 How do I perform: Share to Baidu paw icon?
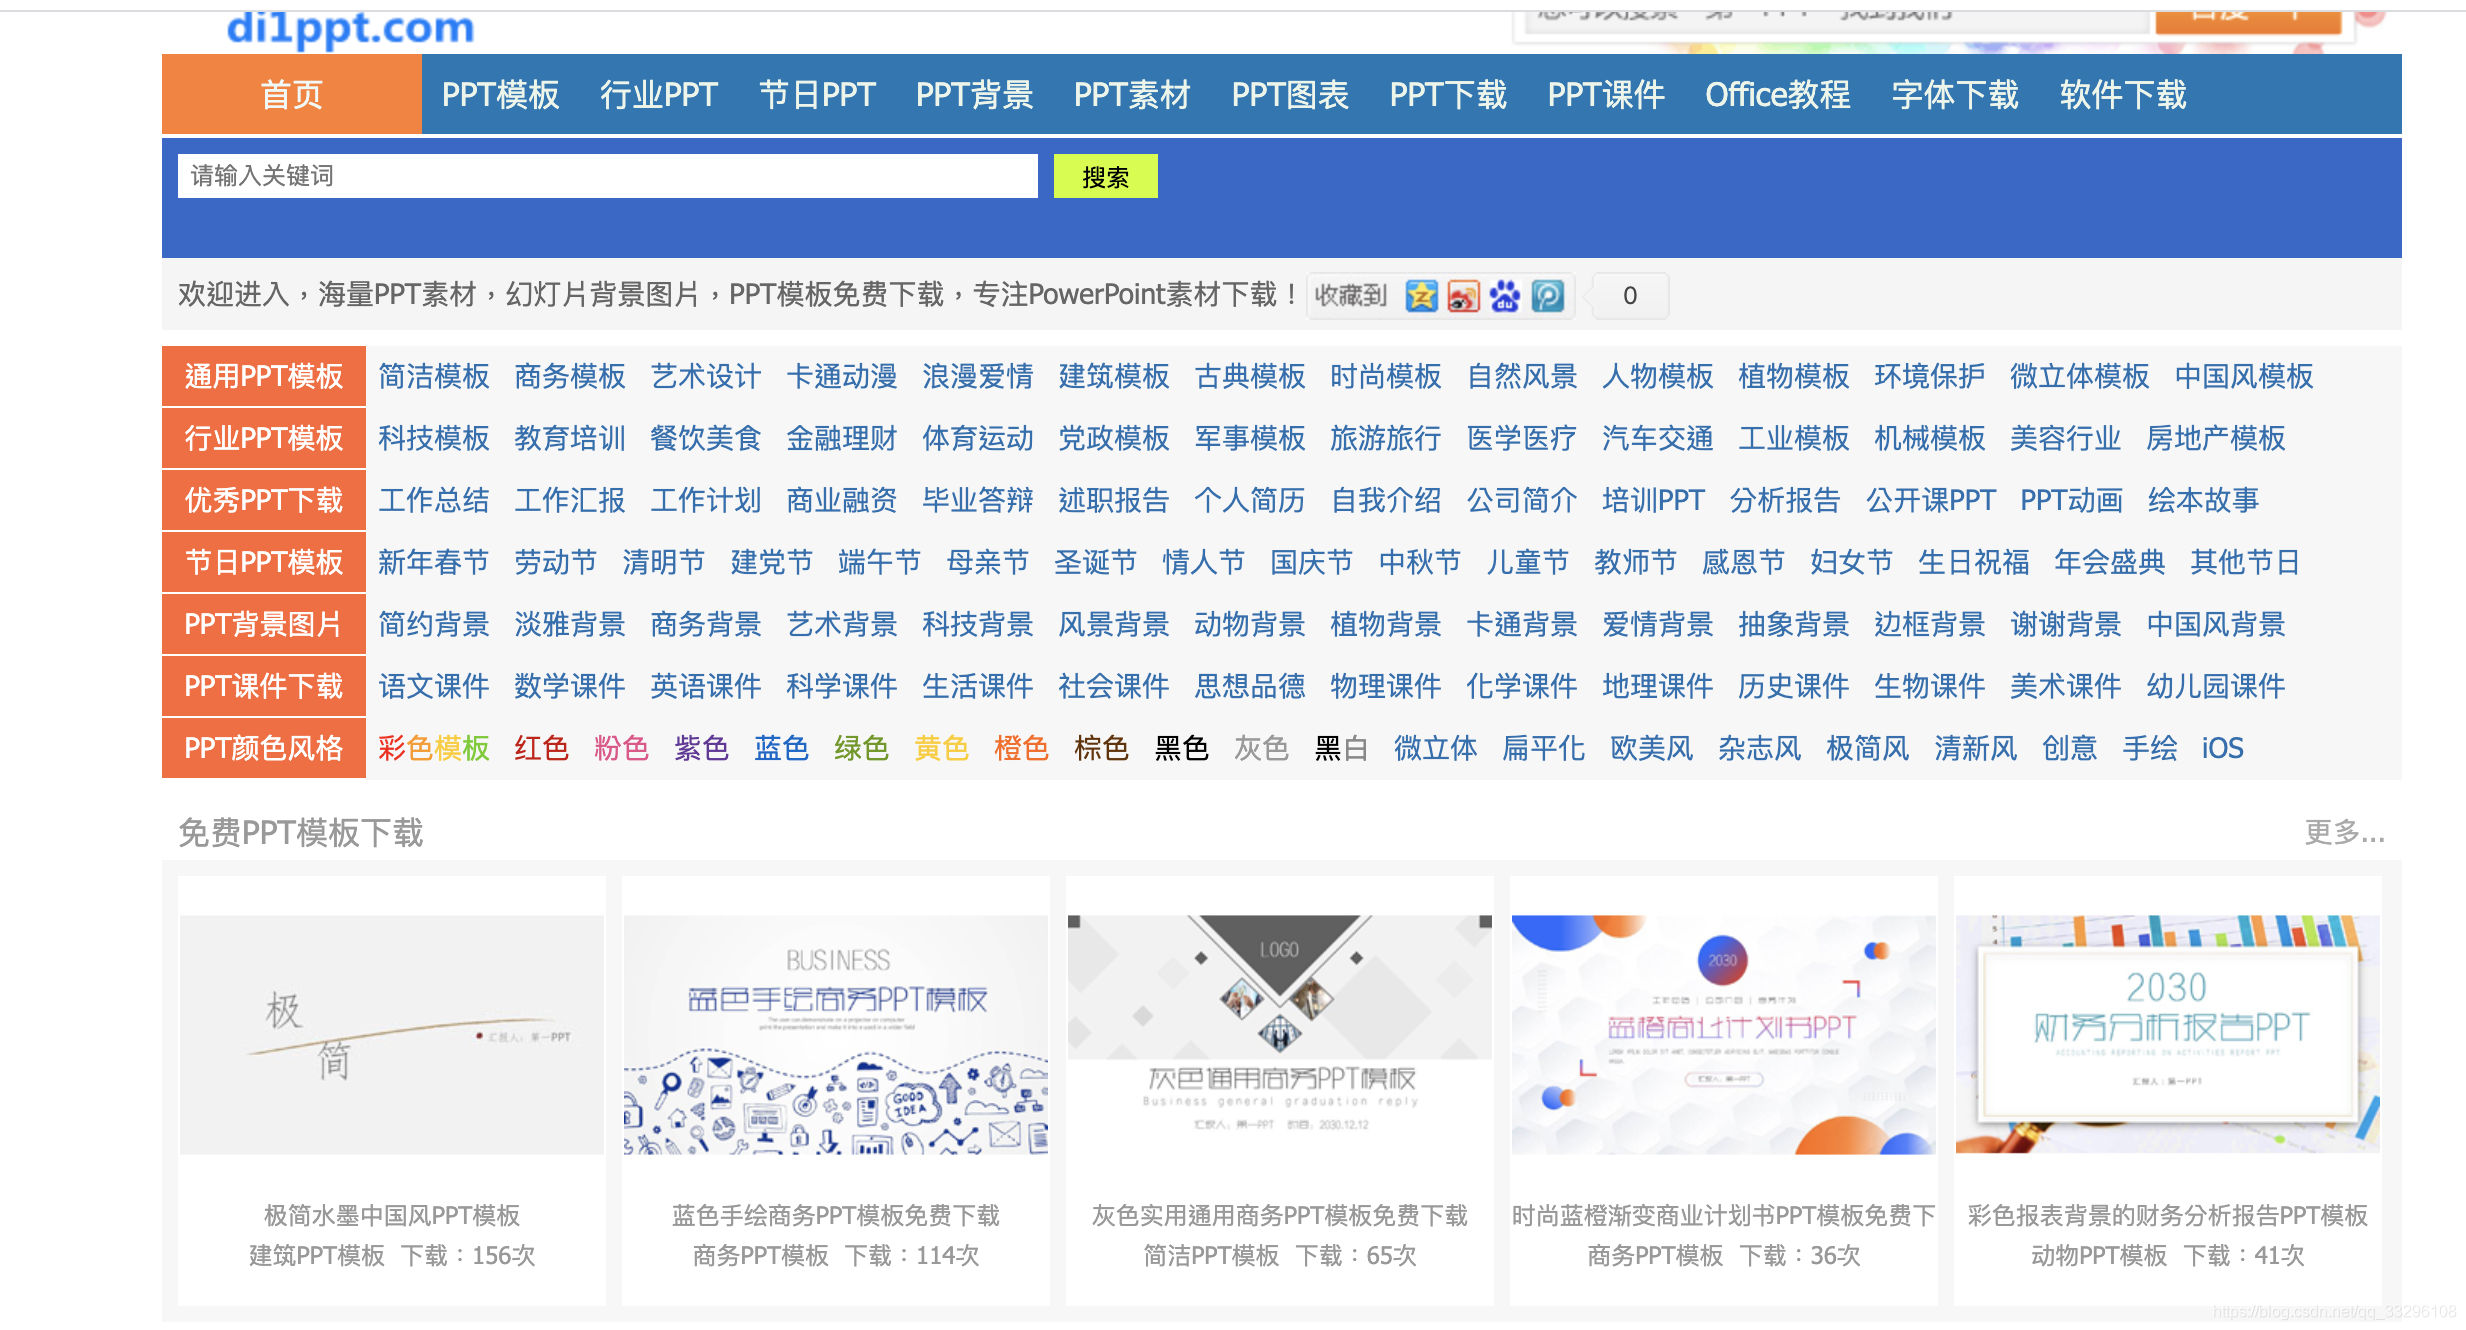(x=1505, y=296)
